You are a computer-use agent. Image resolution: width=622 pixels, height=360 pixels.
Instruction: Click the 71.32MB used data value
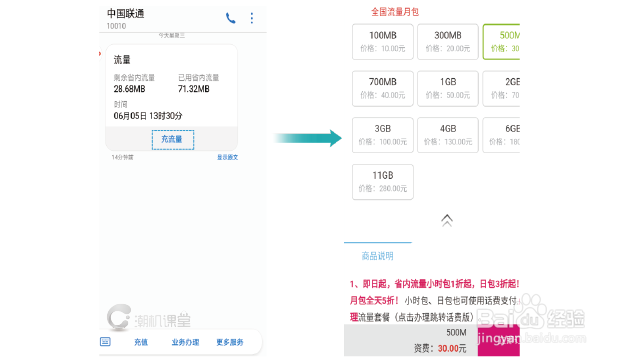click(x=194, y=89)
